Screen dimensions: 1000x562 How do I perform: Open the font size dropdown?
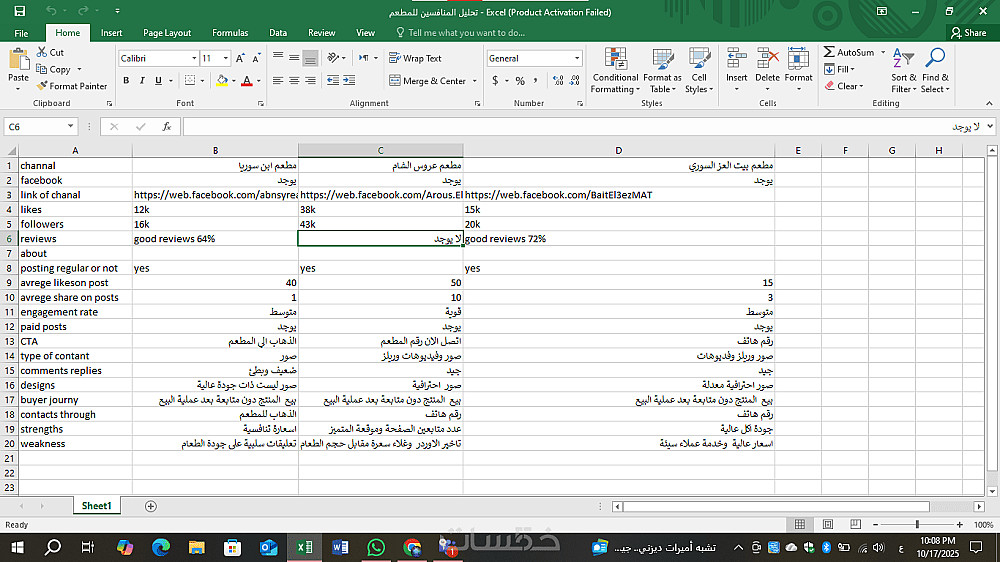225,58
